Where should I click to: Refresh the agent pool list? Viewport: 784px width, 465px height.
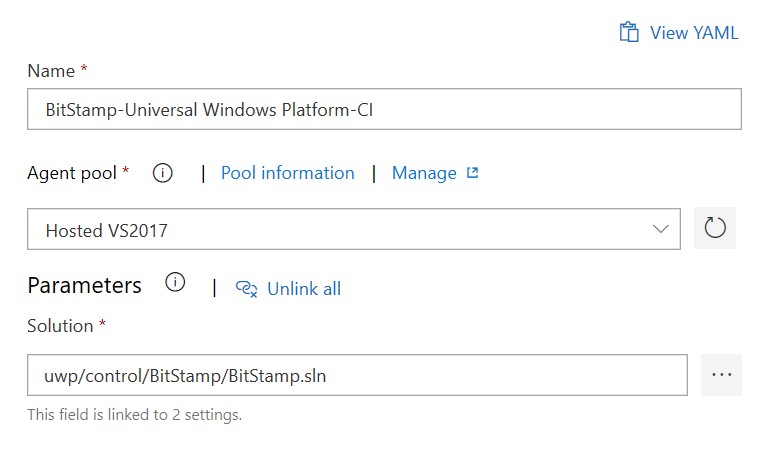(715, 229)
